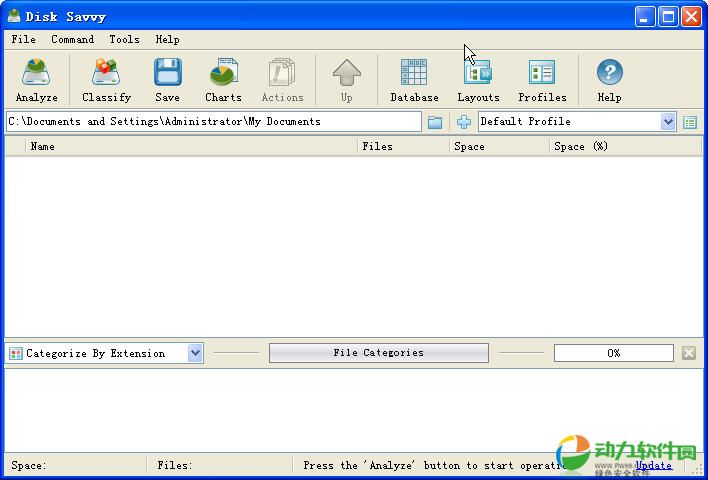Open the File menu
This screenshot has height=480, width=708.
[x=23, y=39]
